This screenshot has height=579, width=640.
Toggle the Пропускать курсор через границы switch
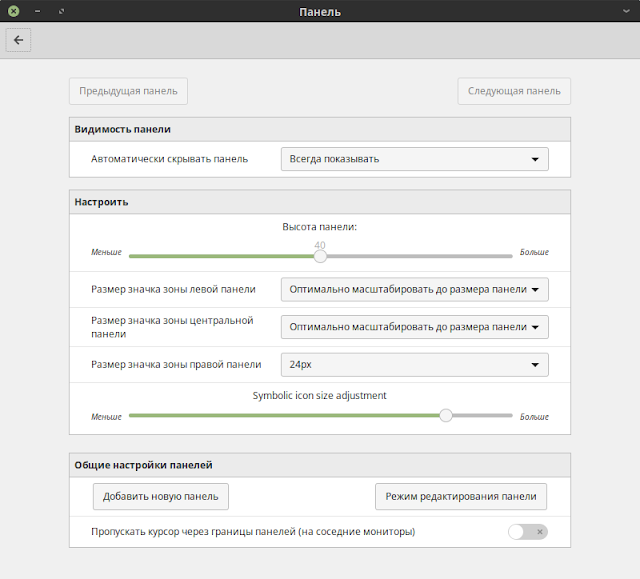(528, 532)
